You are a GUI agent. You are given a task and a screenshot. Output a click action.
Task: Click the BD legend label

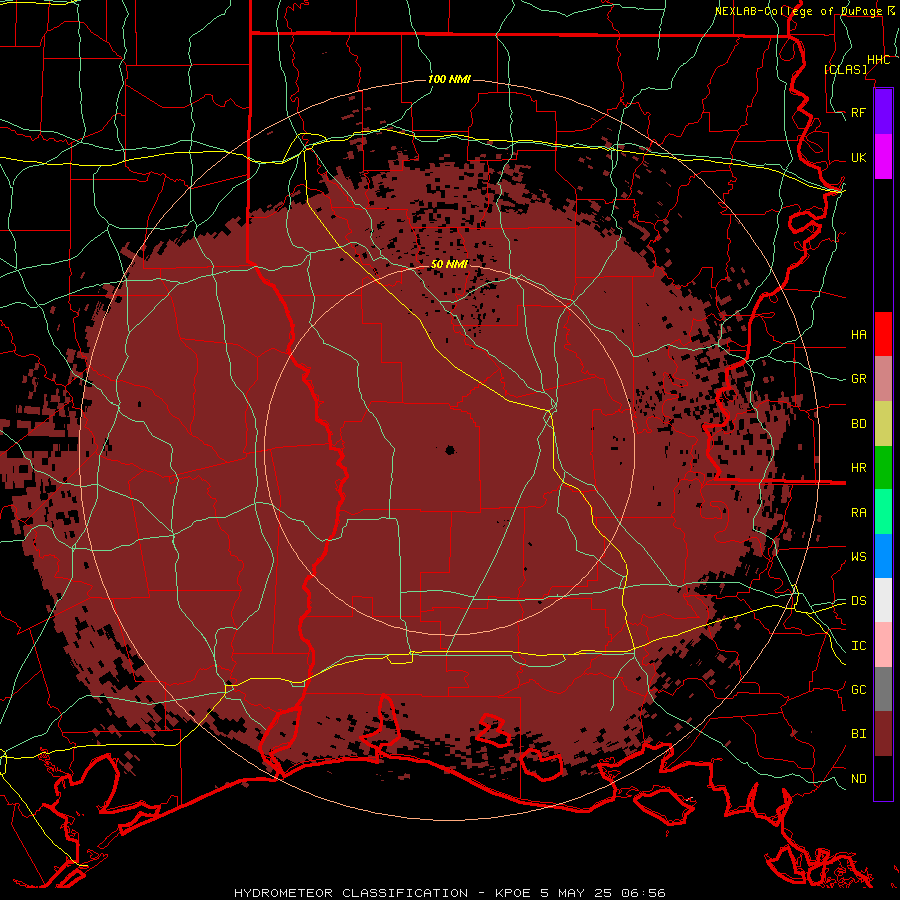point(859,424)
